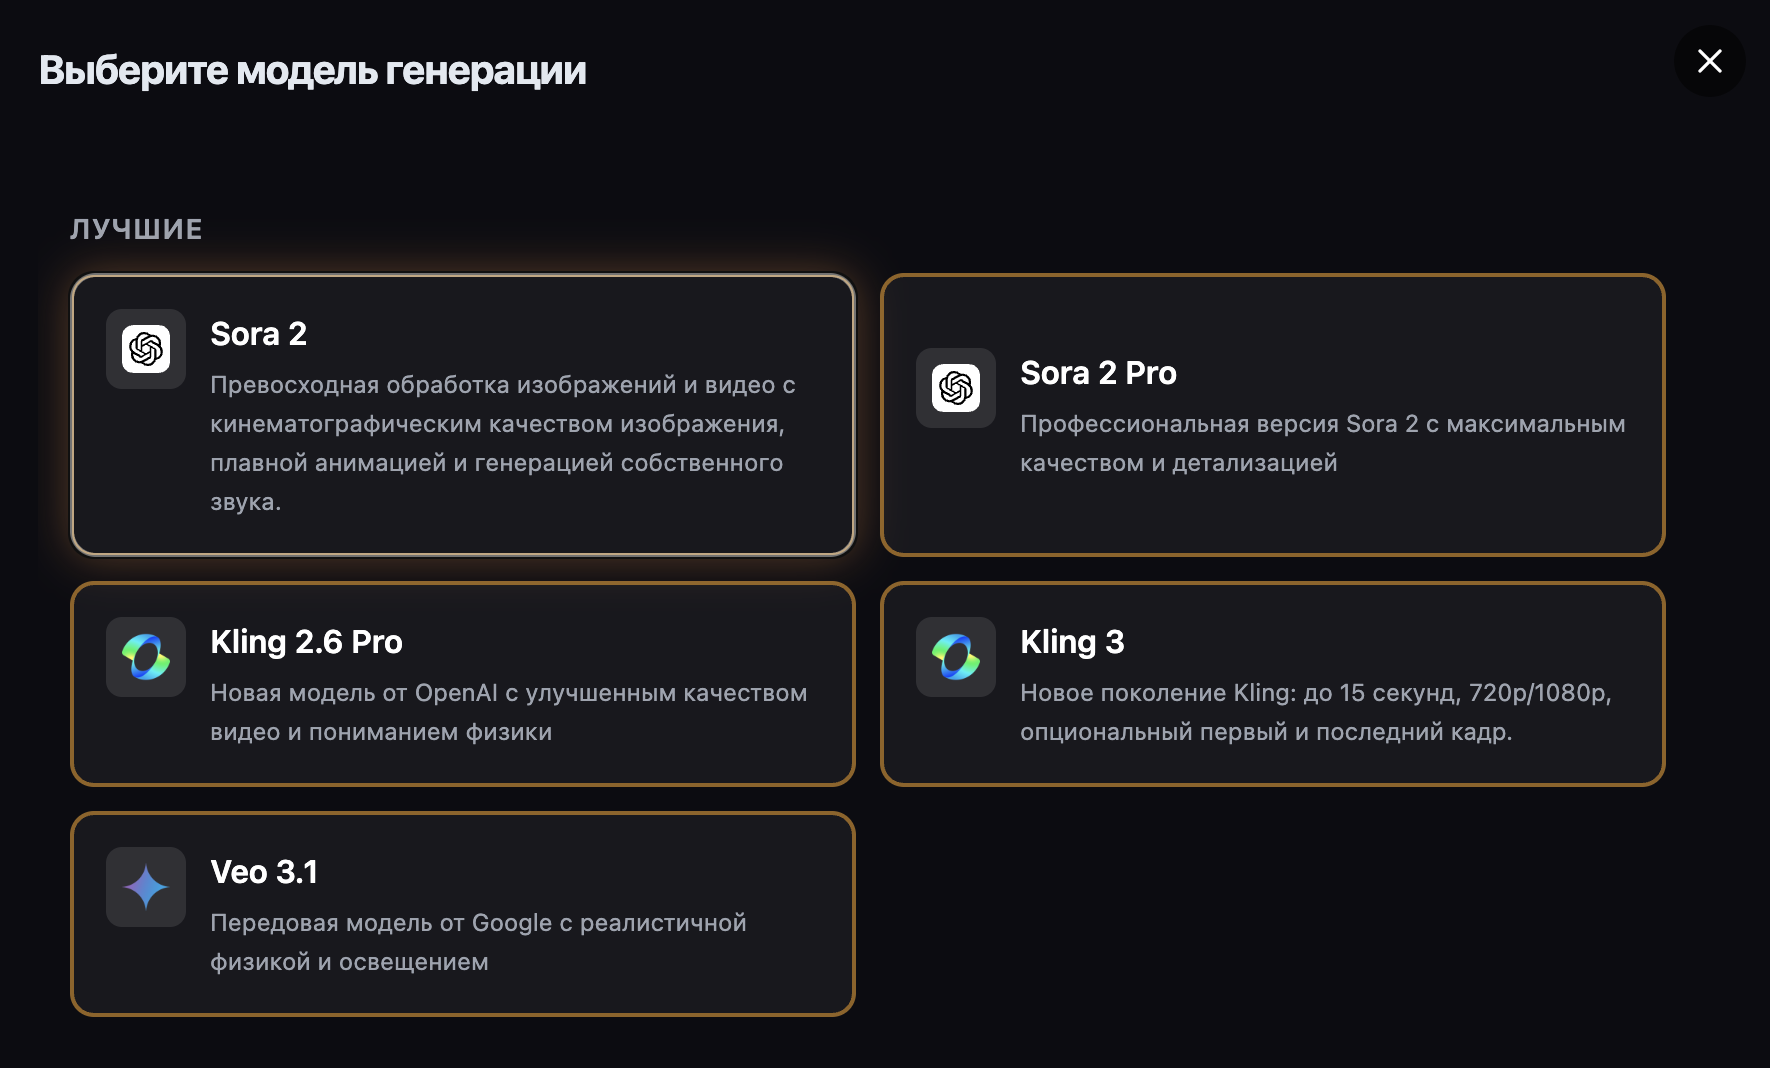Choose the Veo 3.1 model title
The width and height of the screenshot is (1770, 1068).
point(264,872)
